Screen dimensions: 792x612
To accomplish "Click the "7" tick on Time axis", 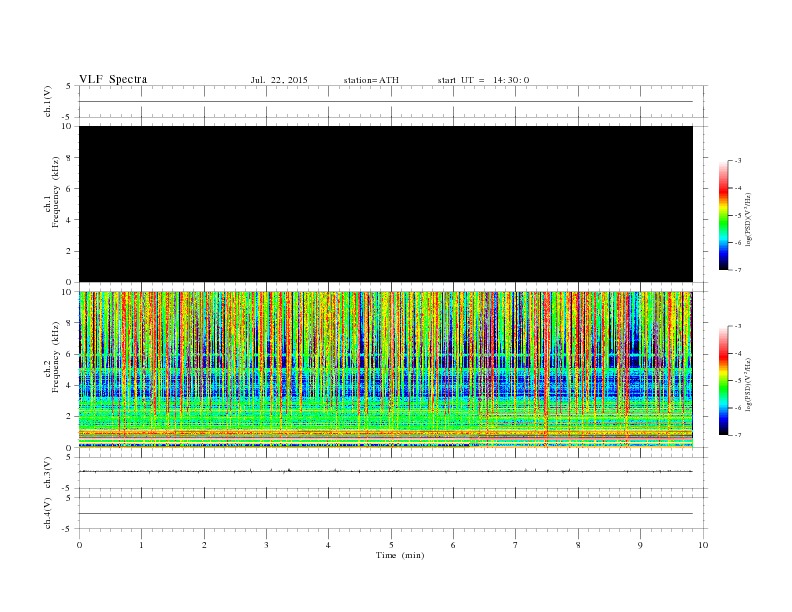I will click(x=516, y=545).
